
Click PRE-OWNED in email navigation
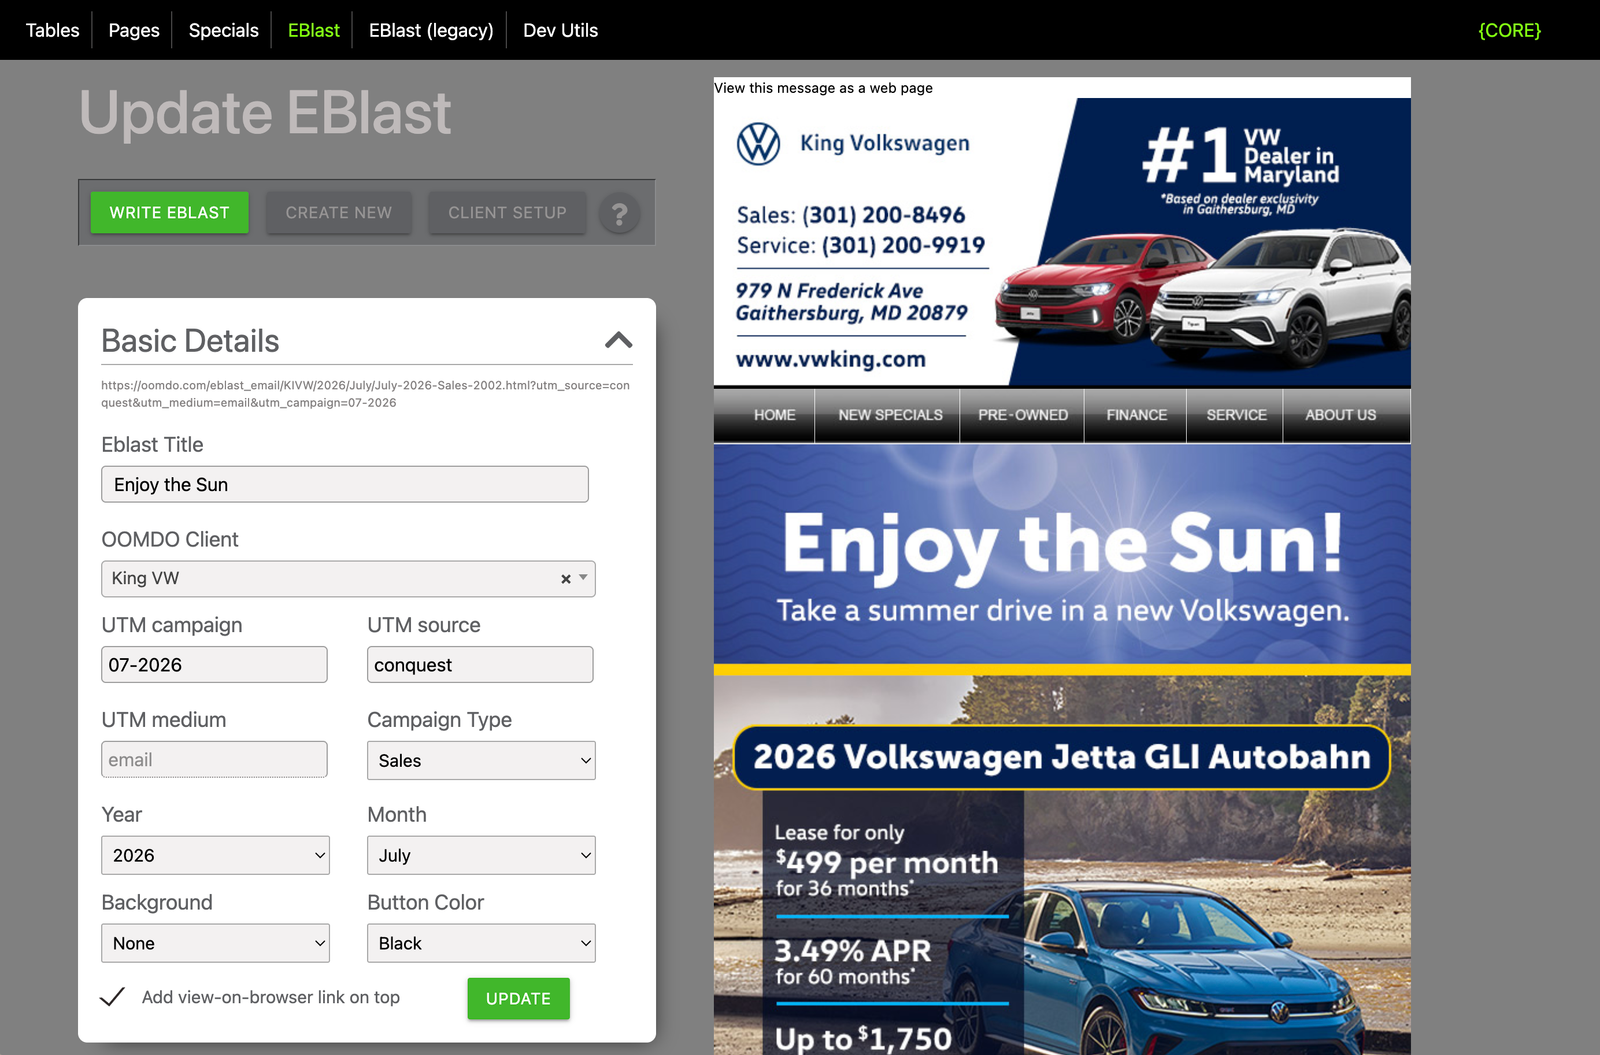pos(1023,415)
